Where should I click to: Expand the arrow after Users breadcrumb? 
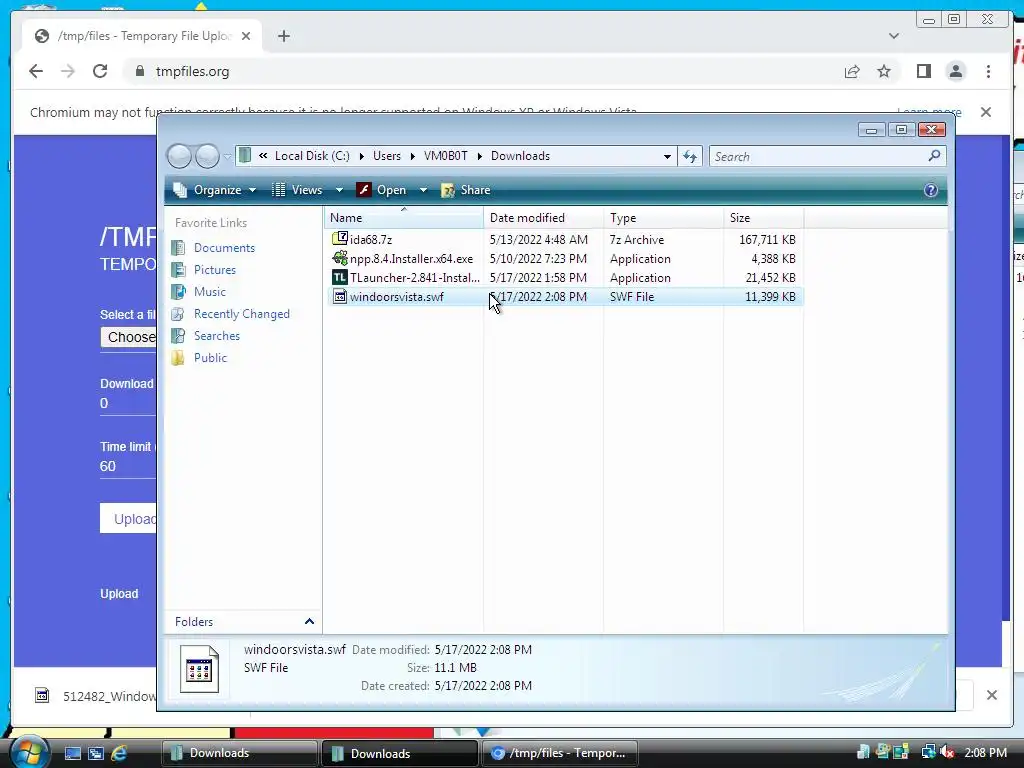click(x=413, y=157)
